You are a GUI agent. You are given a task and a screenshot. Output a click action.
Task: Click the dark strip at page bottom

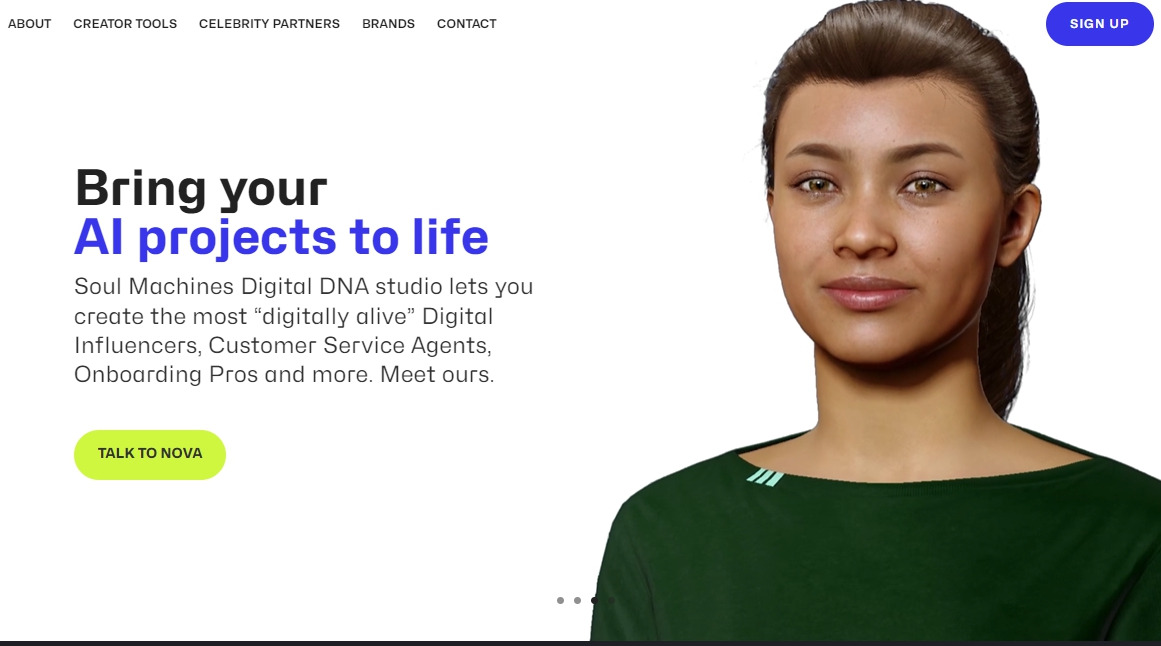point(580,643)
